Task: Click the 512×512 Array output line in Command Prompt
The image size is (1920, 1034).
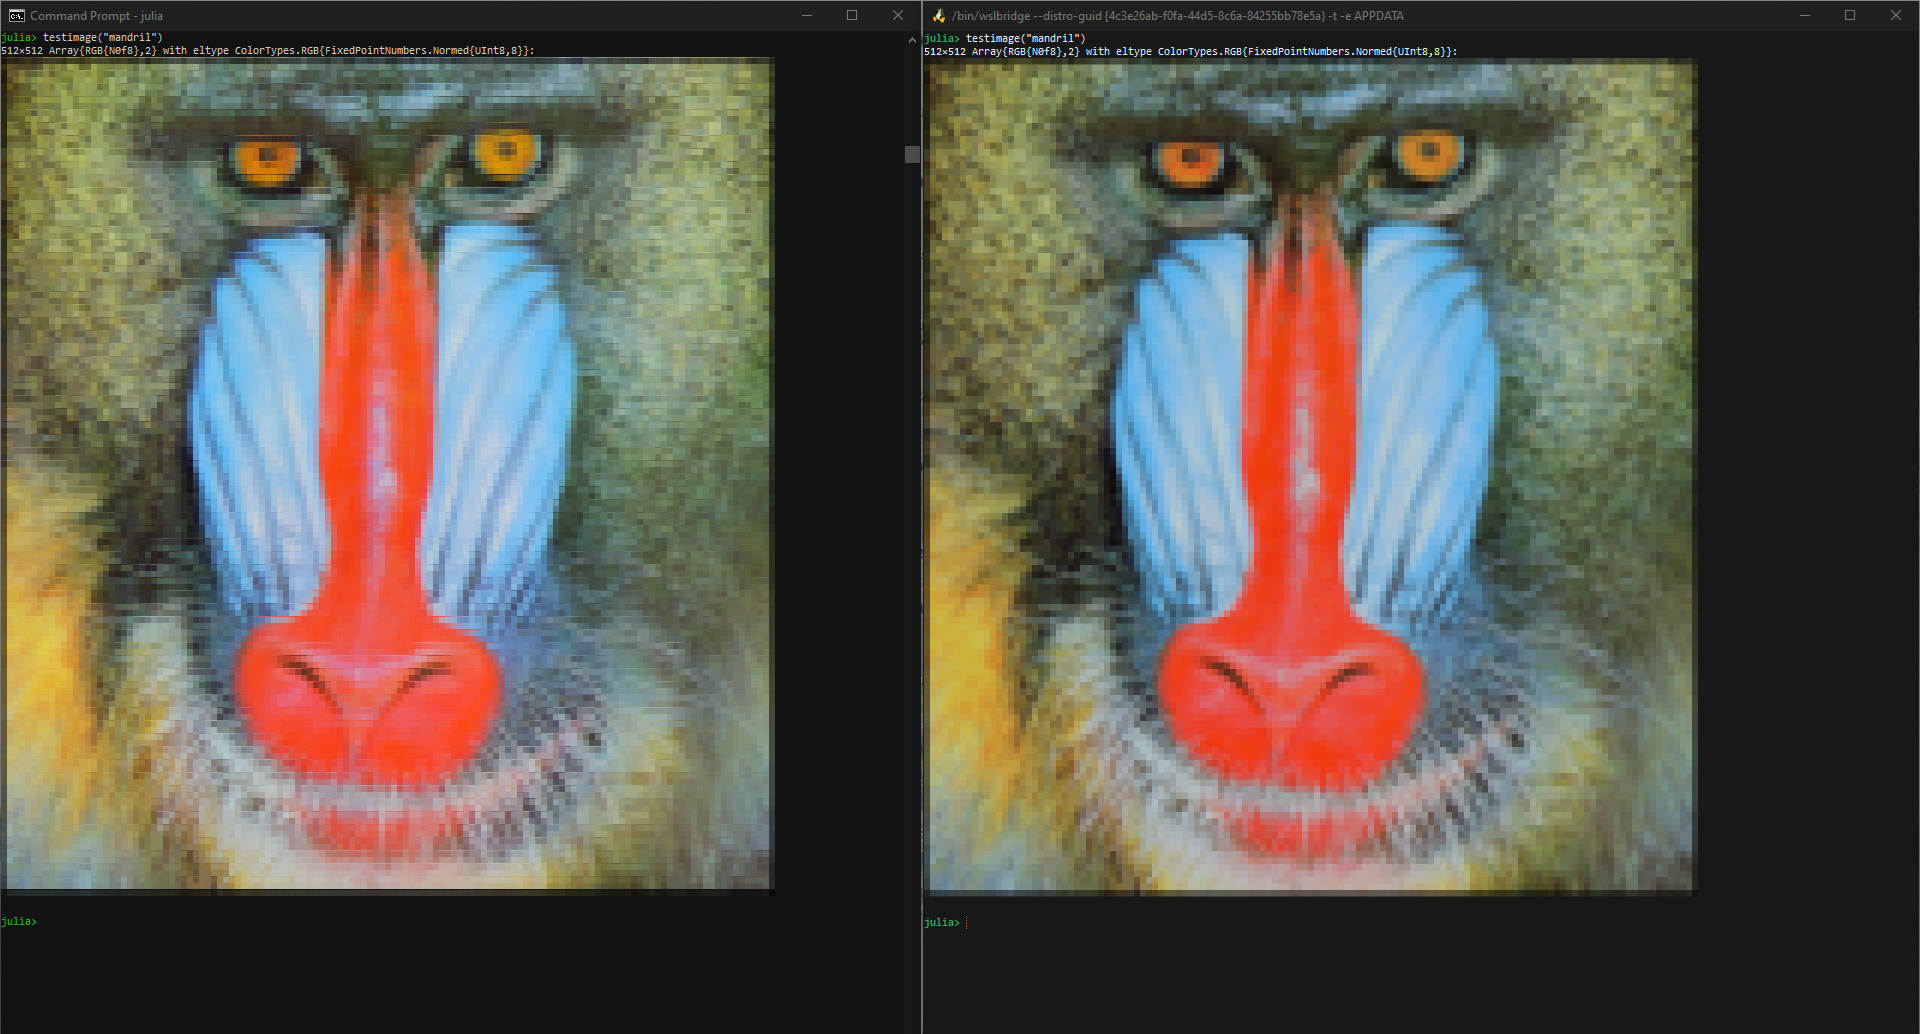Action: 268,50
